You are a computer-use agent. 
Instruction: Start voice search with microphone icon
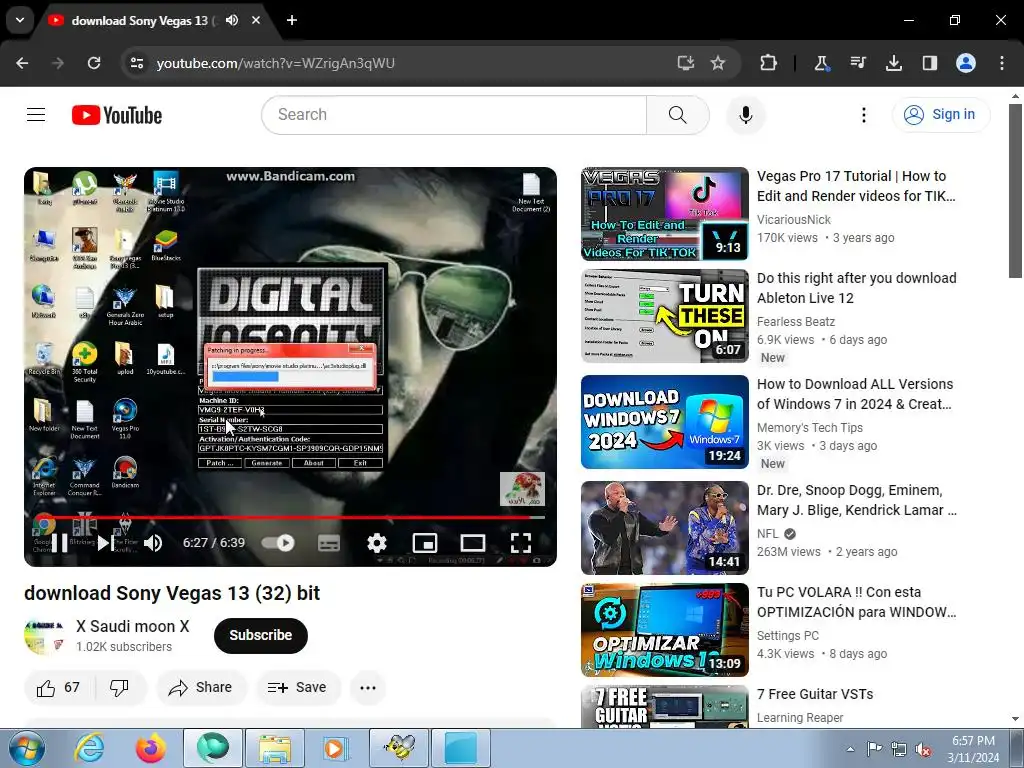745,115
